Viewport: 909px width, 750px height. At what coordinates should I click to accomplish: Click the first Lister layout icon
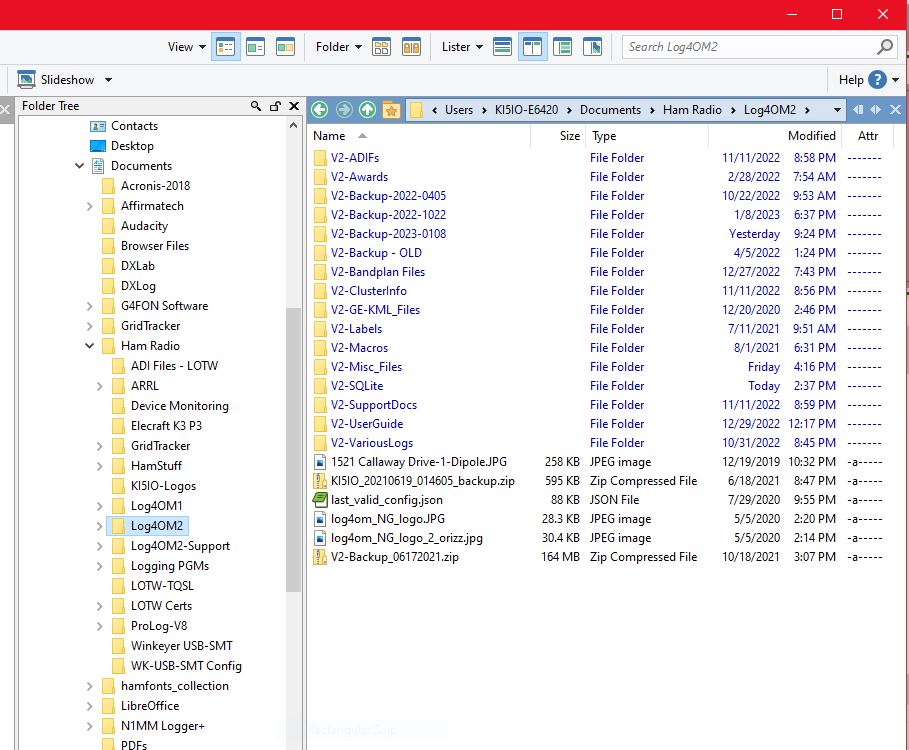[x=502, y=47]
